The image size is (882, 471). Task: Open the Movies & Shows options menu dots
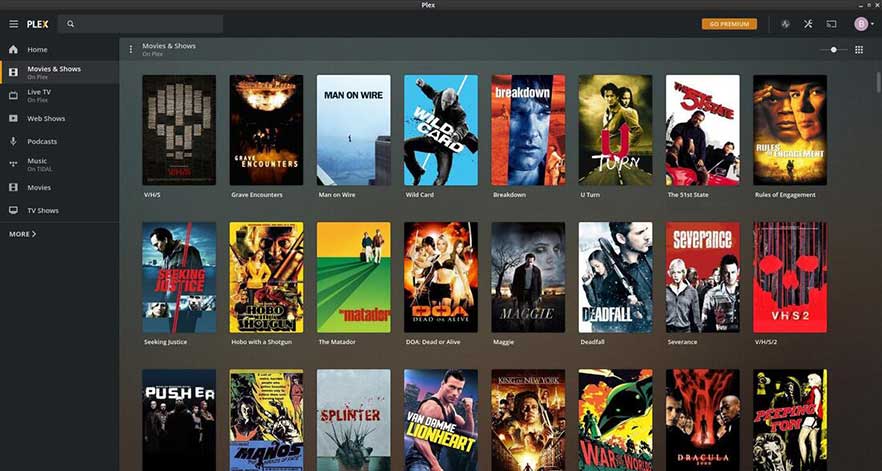tap(131, 50)
